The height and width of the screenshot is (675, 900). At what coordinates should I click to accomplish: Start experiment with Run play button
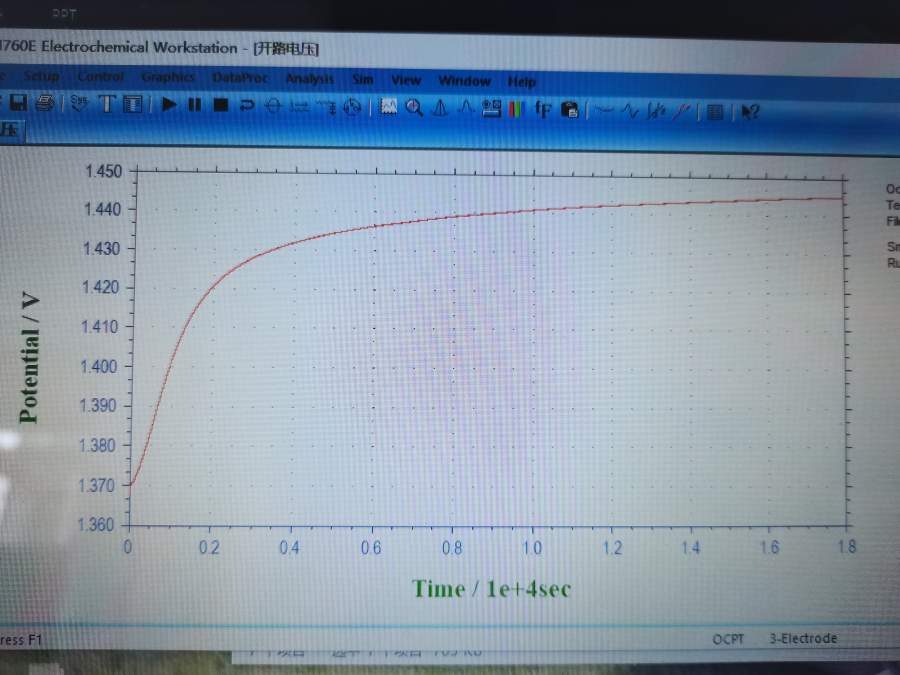click(169, 104)
